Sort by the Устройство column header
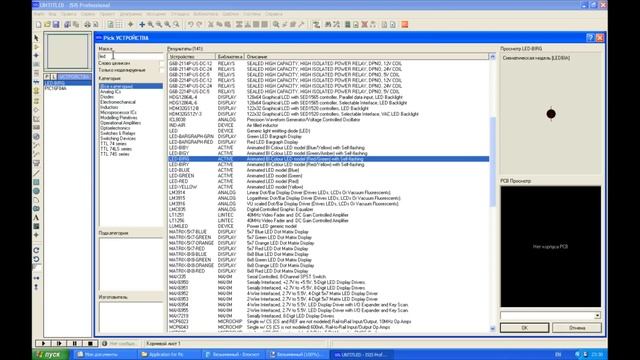Screen dimensions: 640x360 [x=191, y=57]
